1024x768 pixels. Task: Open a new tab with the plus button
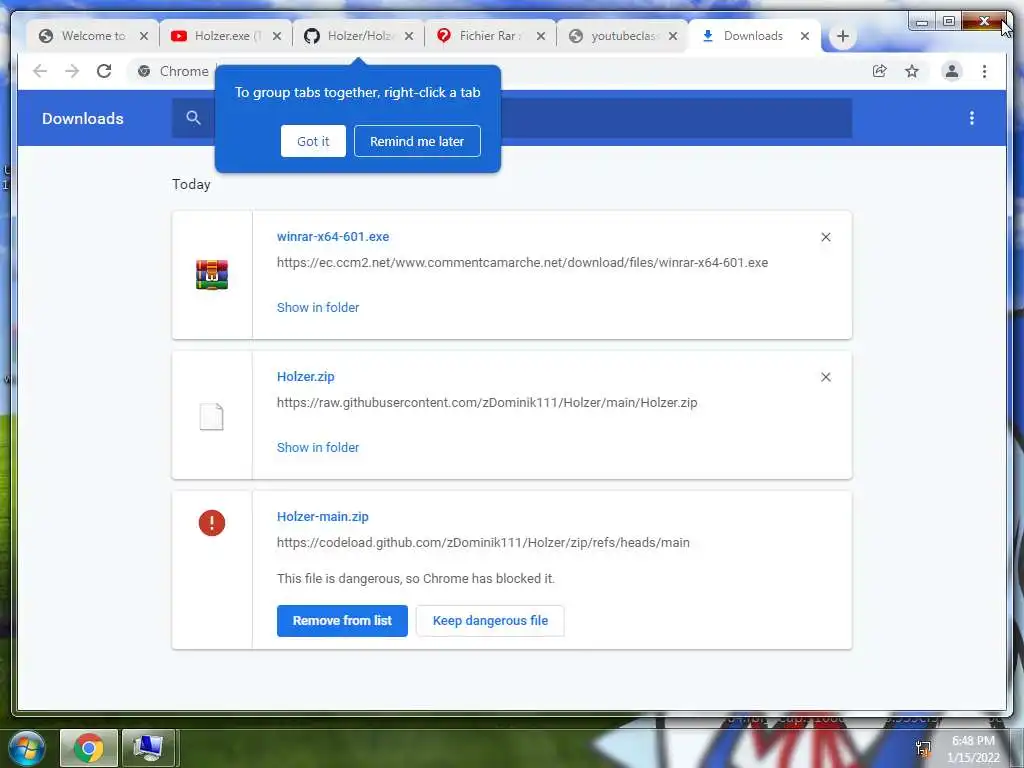[842, 36]
